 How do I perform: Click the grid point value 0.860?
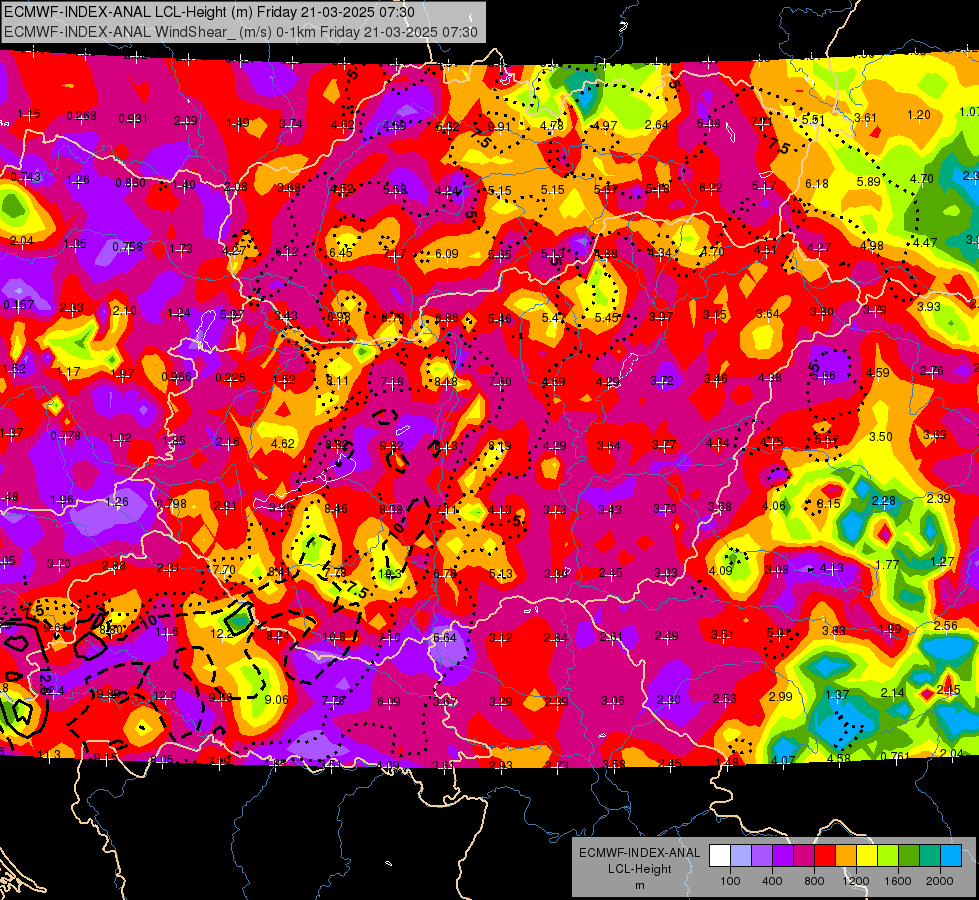click(130, 183)
